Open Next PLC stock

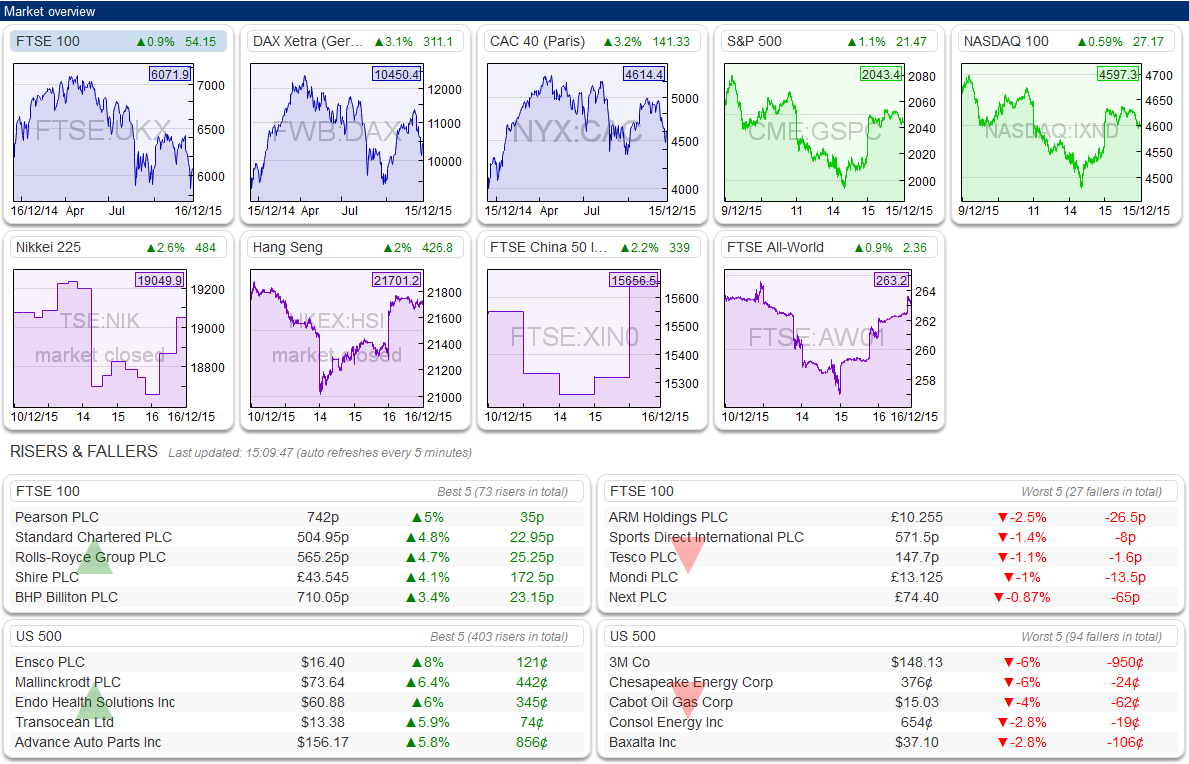[638, 597]
